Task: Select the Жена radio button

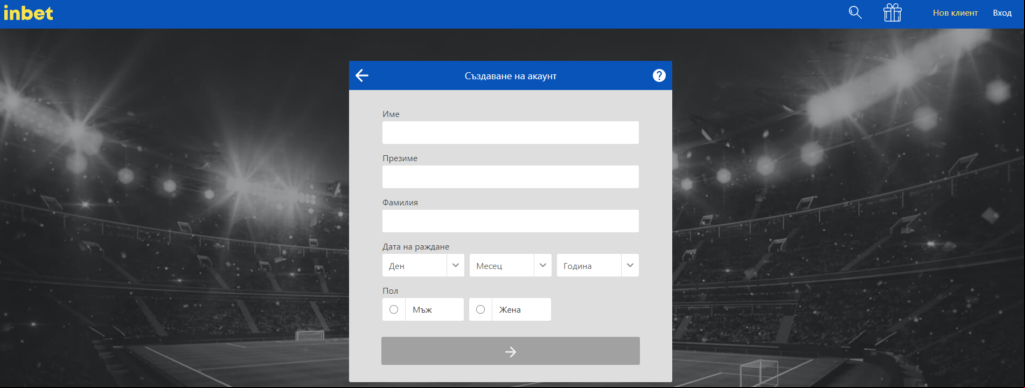Action: [480, 310]
